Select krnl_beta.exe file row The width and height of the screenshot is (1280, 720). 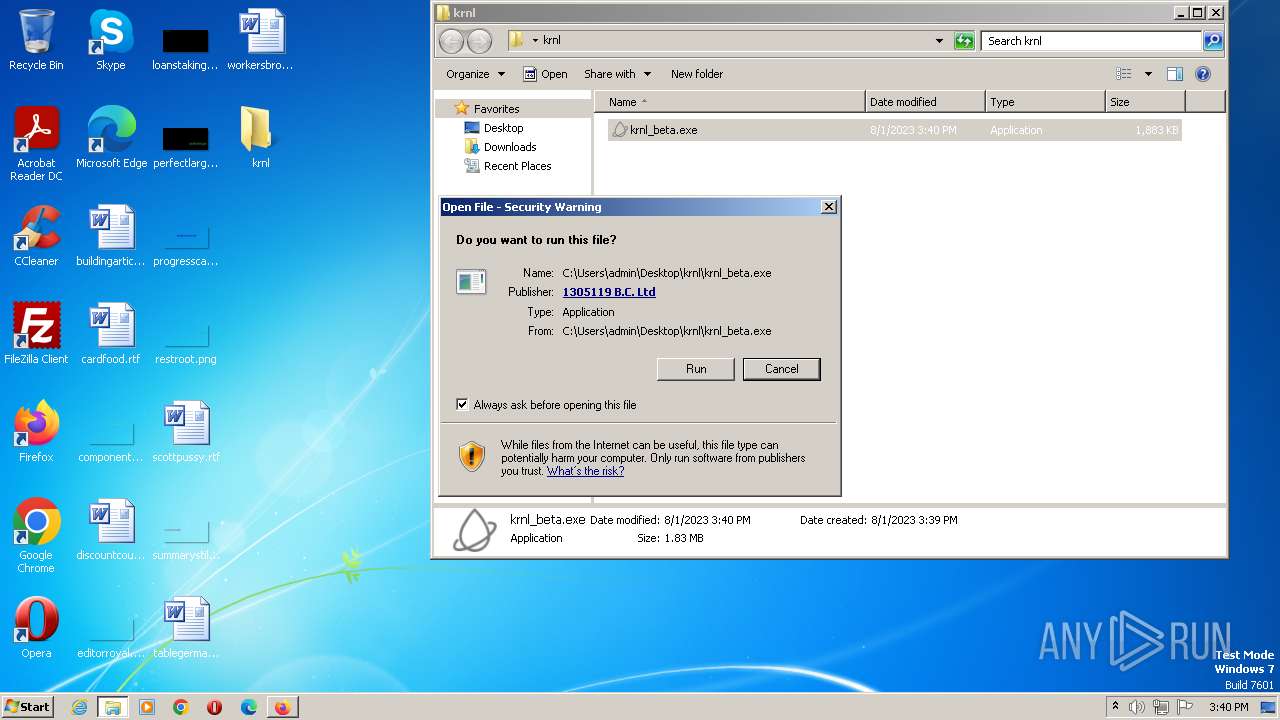pyautogui.click(x=895, y=130)
